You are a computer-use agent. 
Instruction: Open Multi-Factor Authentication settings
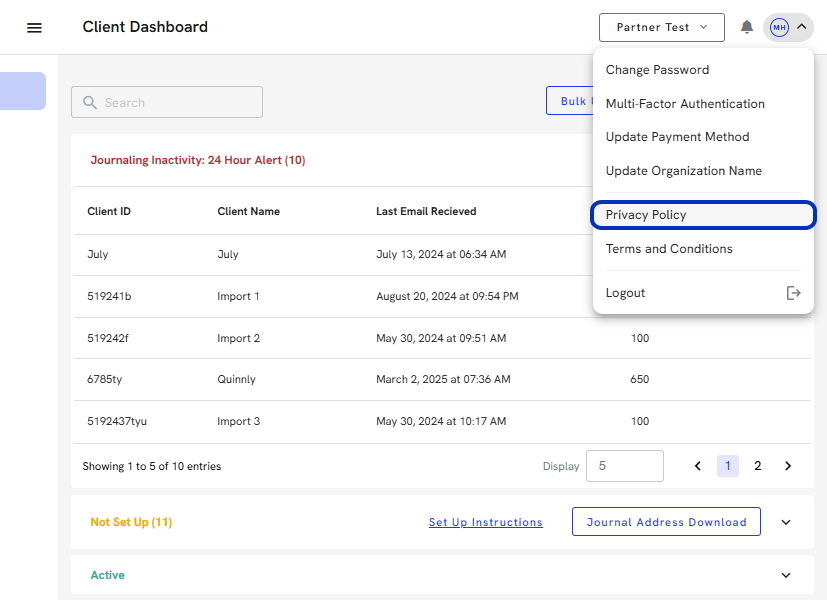click(x=685, y=104)
